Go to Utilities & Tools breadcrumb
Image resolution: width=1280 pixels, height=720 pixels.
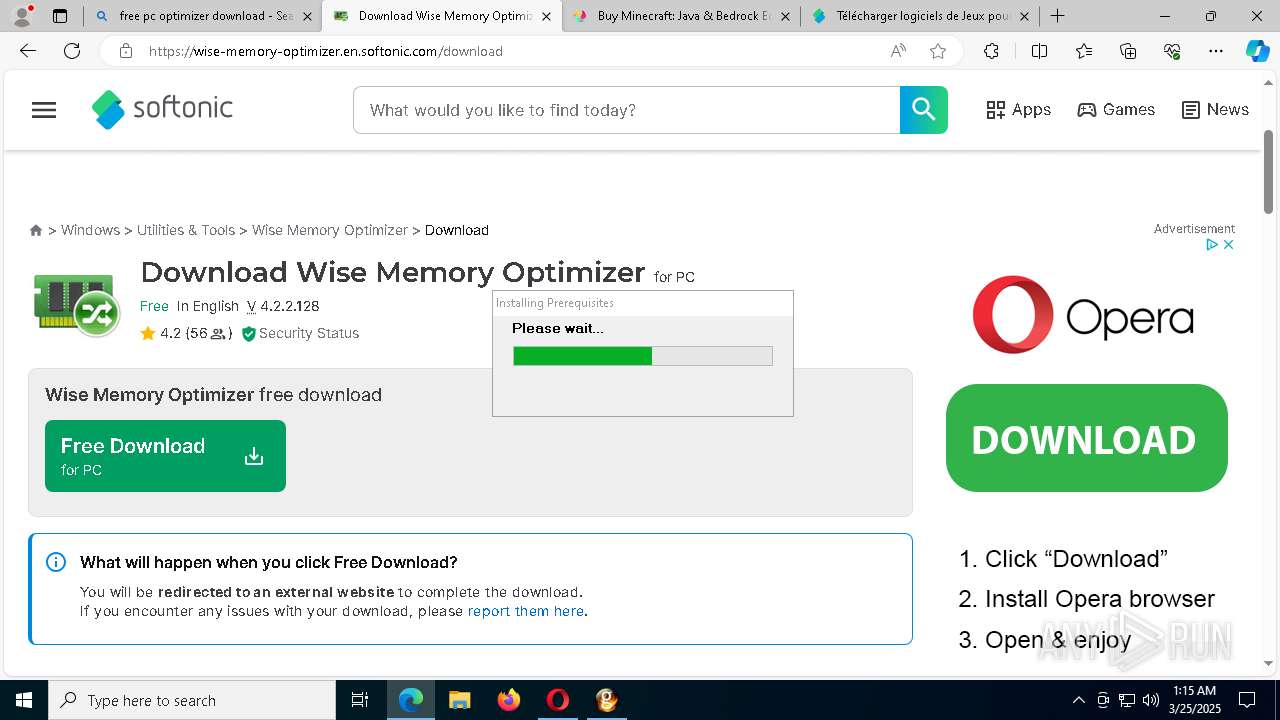point(186,230)
